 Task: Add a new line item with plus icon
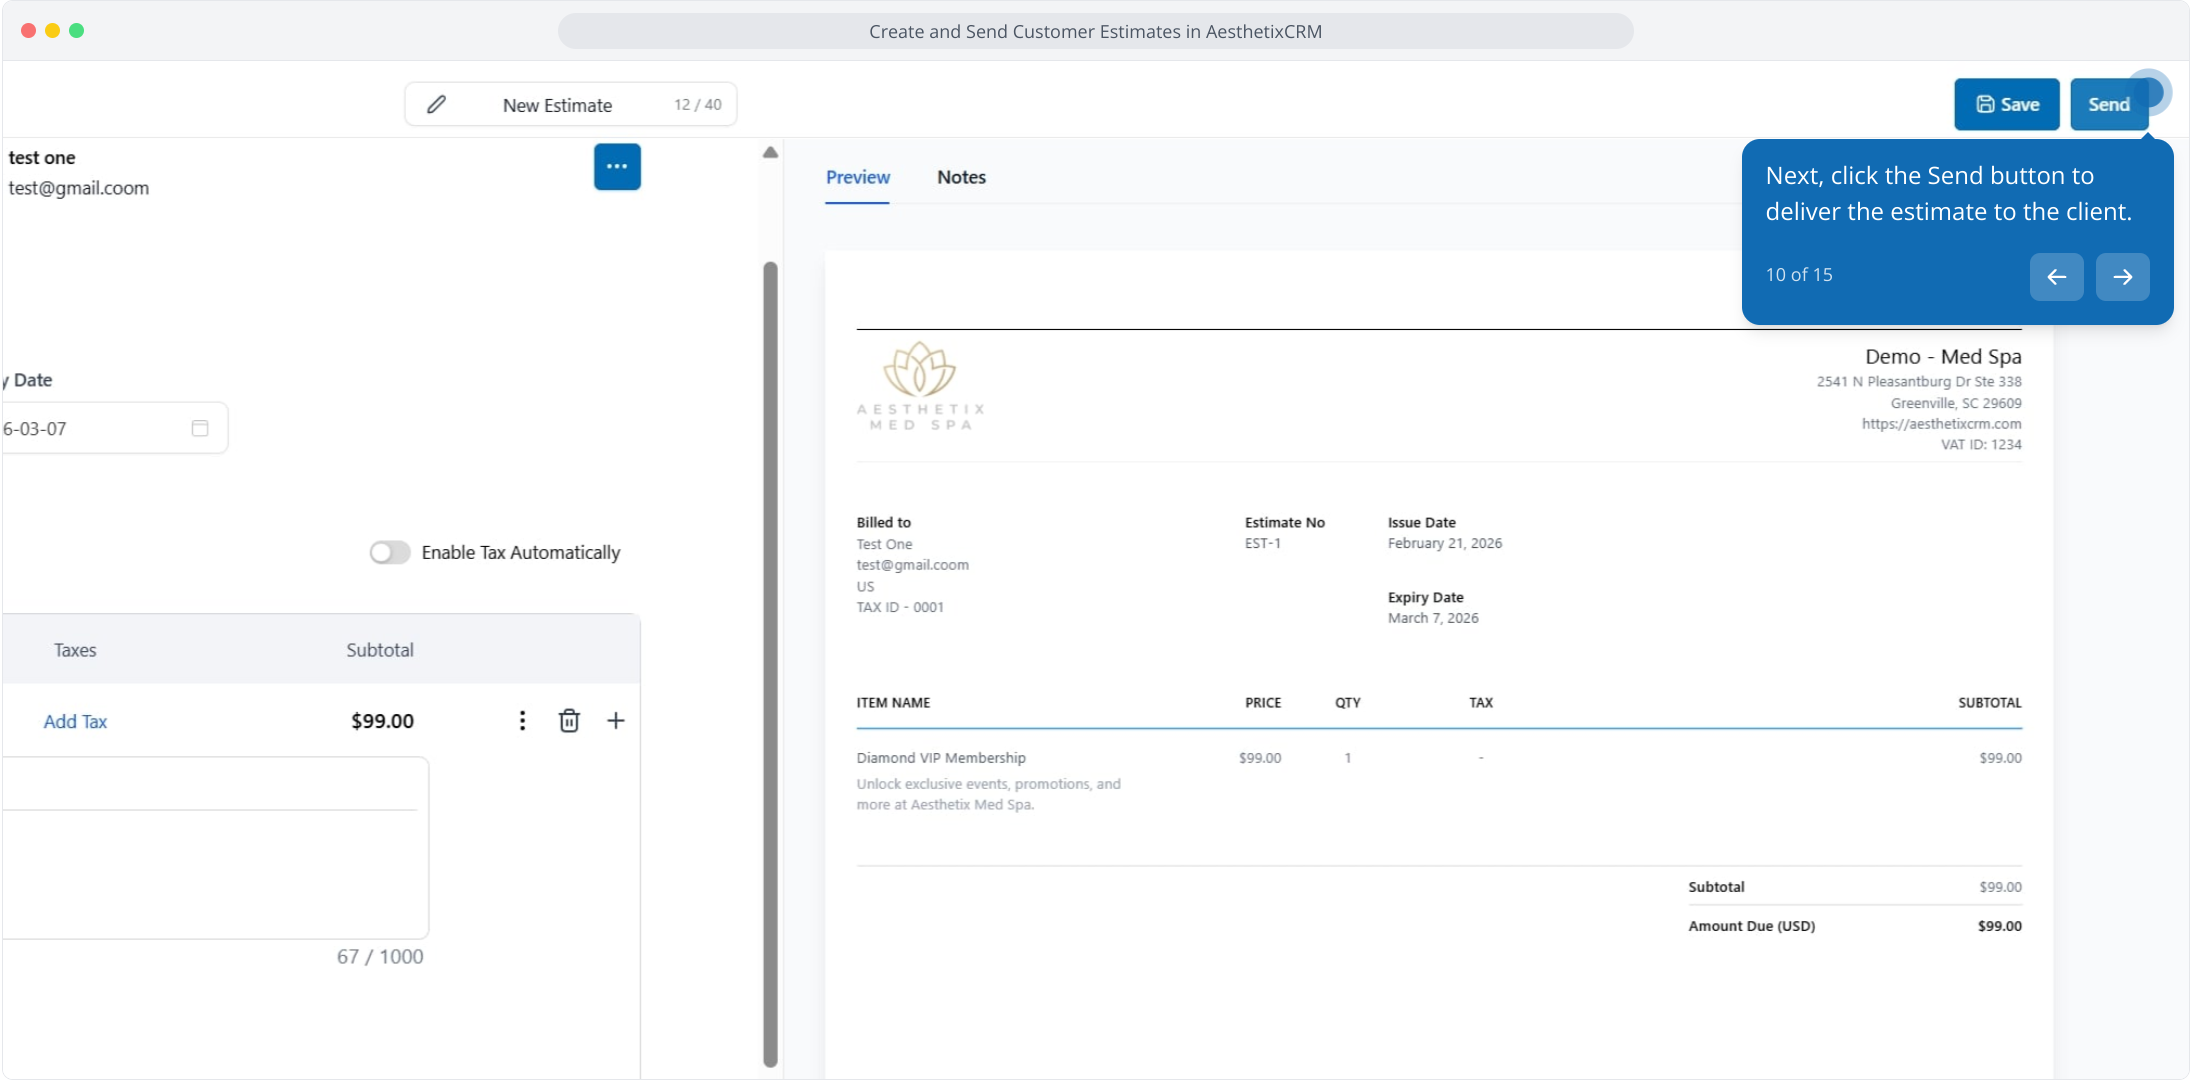point(616,721)
